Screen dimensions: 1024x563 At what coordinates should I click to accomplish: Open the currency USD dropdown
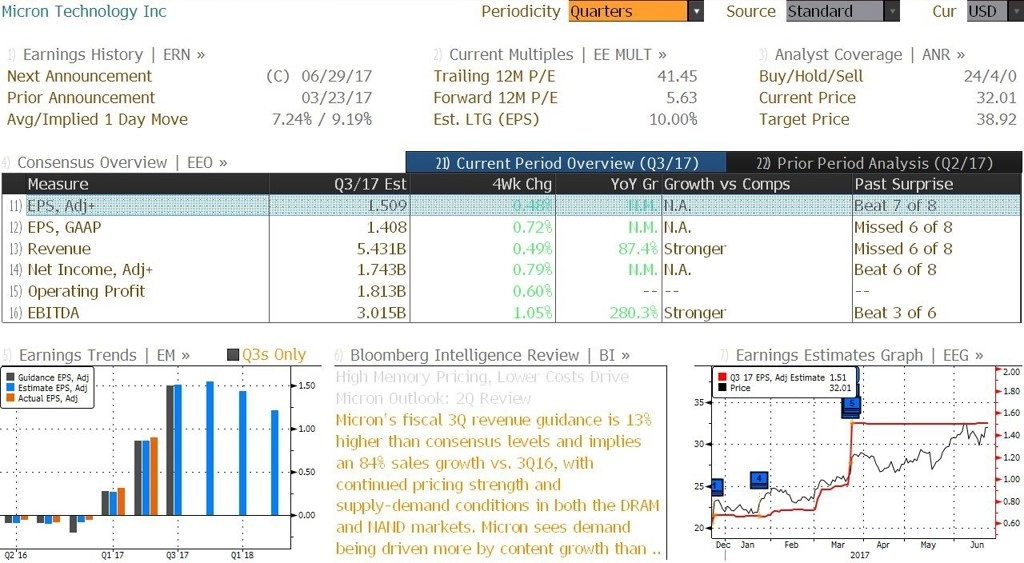coord(995,11)
